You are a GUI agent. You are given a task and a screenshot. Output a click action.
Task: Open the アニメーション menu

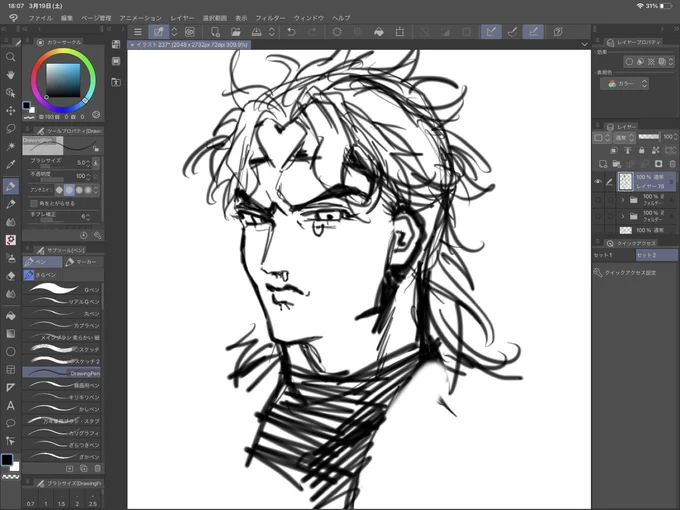(141, 18)
